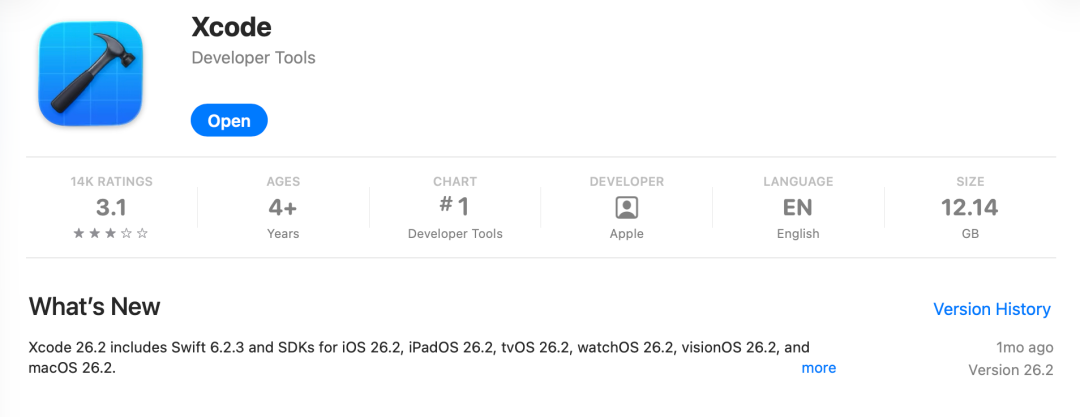
Task: Click the developer person icon
Action: point(627,208)
